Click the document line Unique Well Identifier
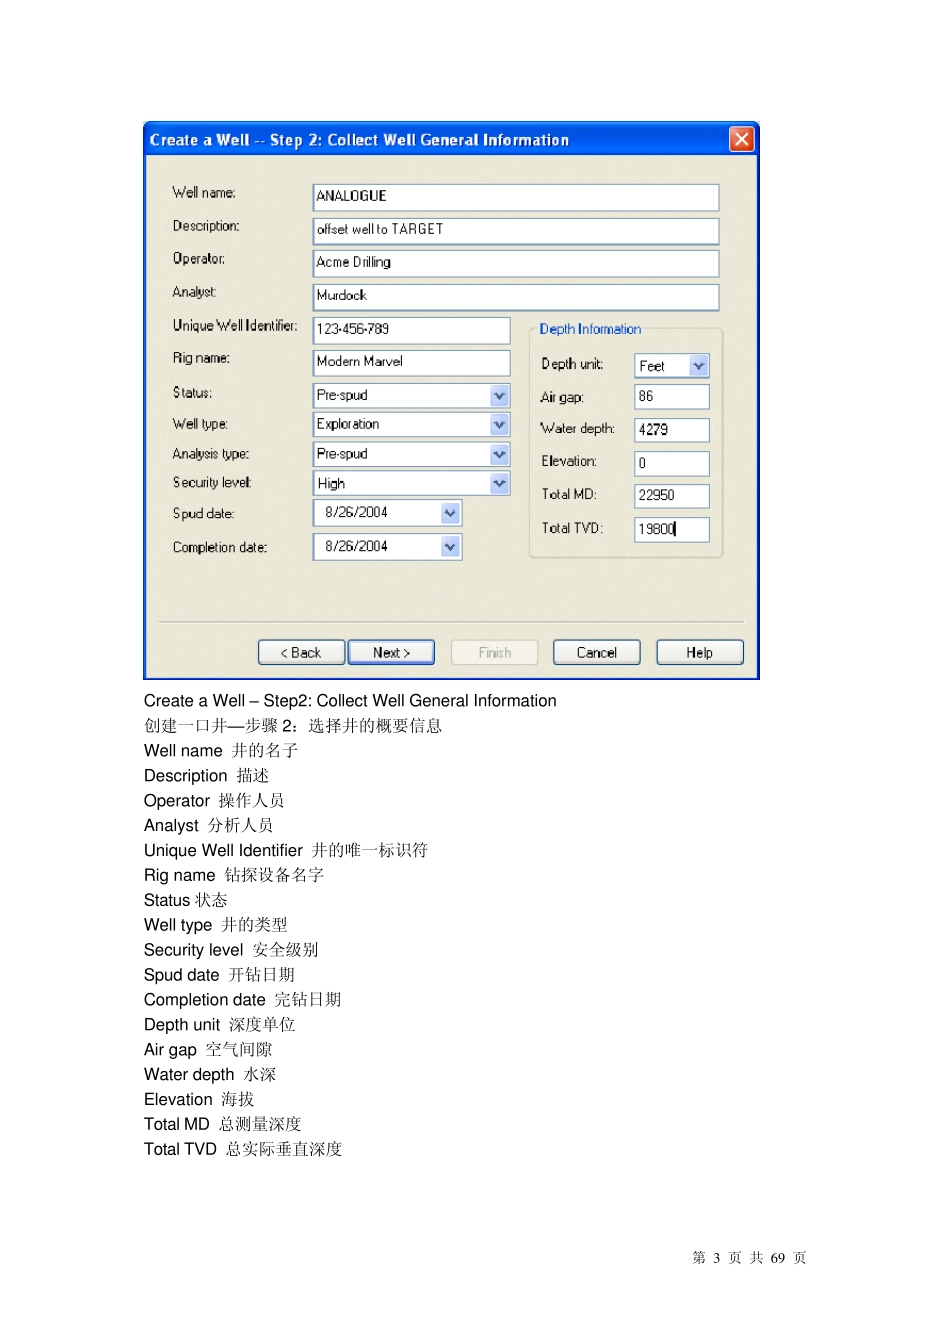Image resolution: width=950 pixels, height=1344 pixels. 286,850
